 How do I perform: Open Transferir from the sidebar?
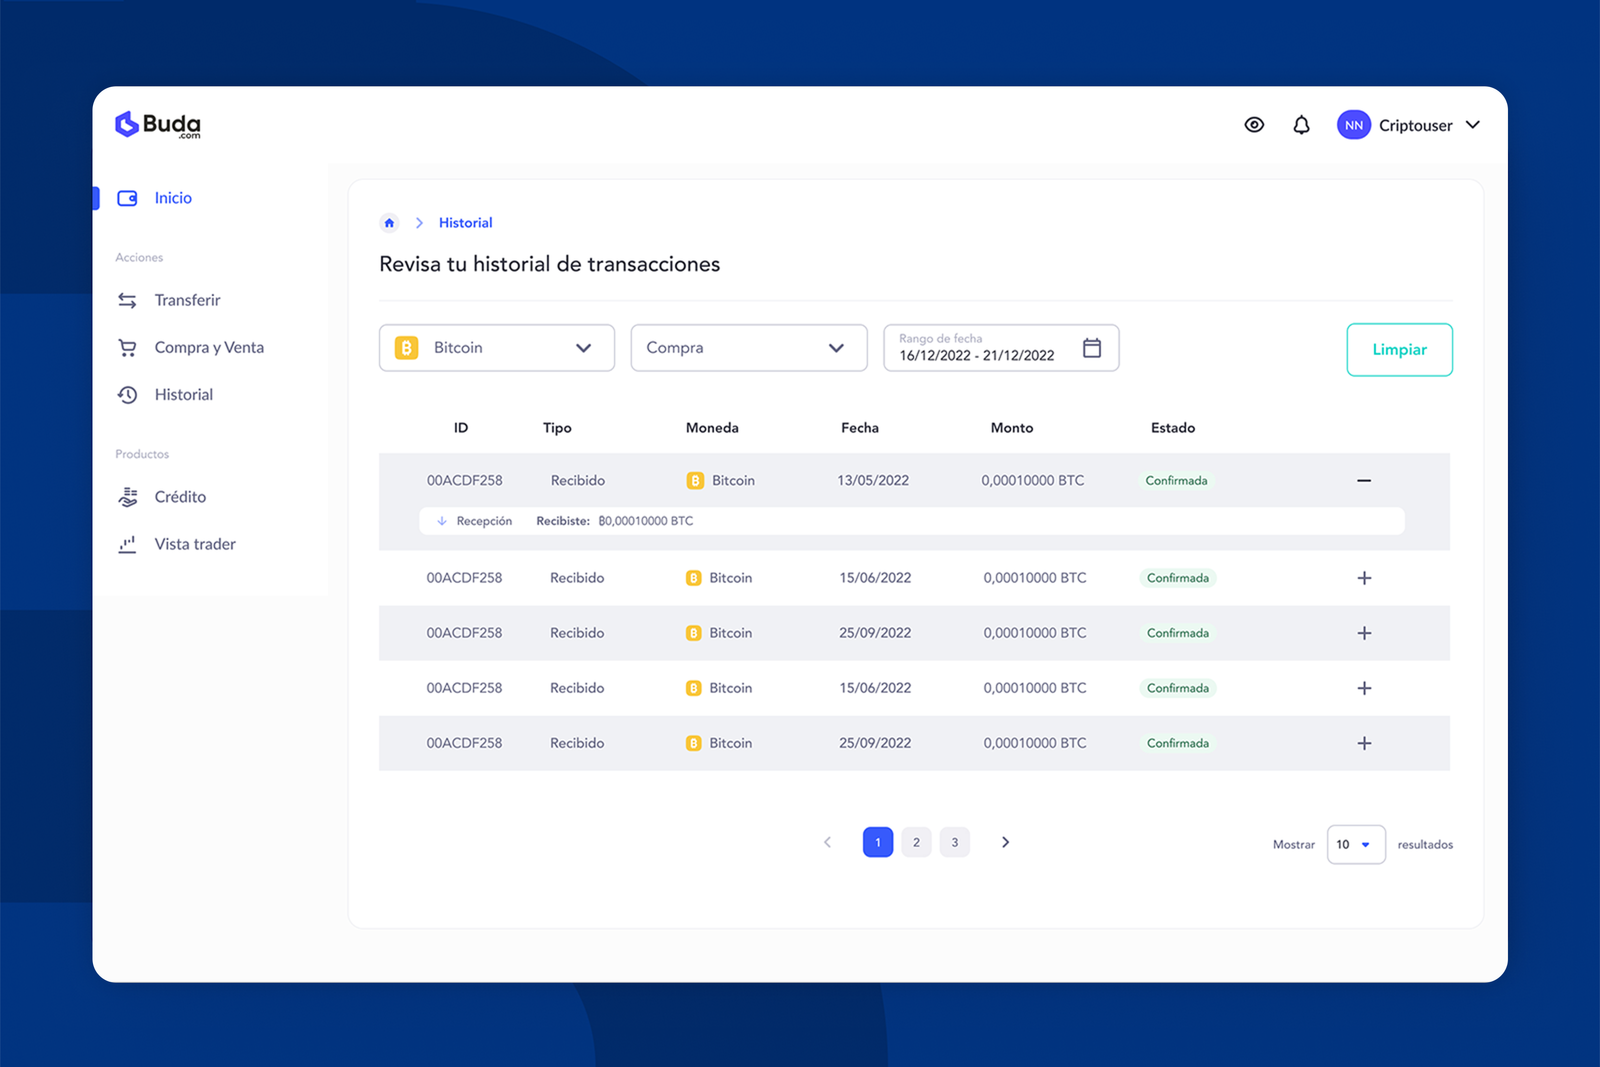187,300
